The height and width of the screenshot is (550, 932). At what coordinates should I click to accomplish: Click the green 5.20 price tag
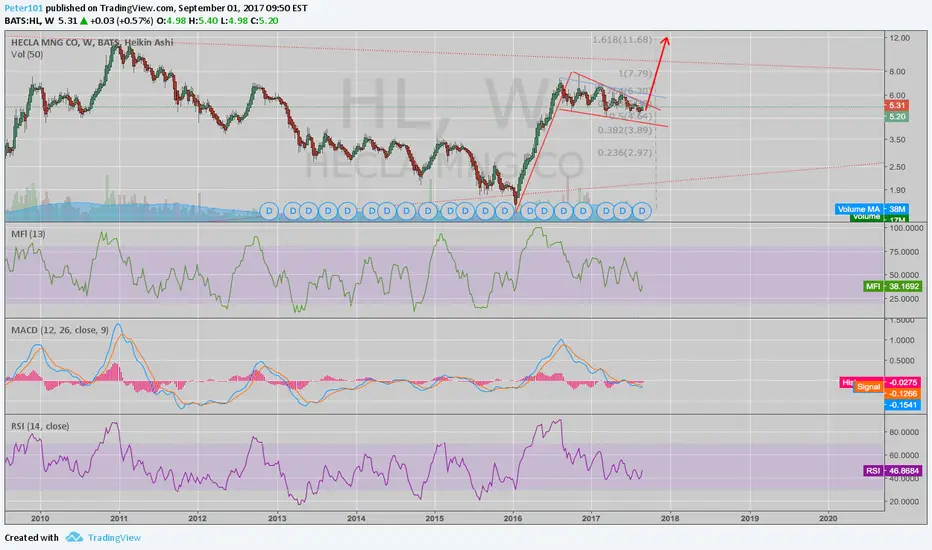897,117
